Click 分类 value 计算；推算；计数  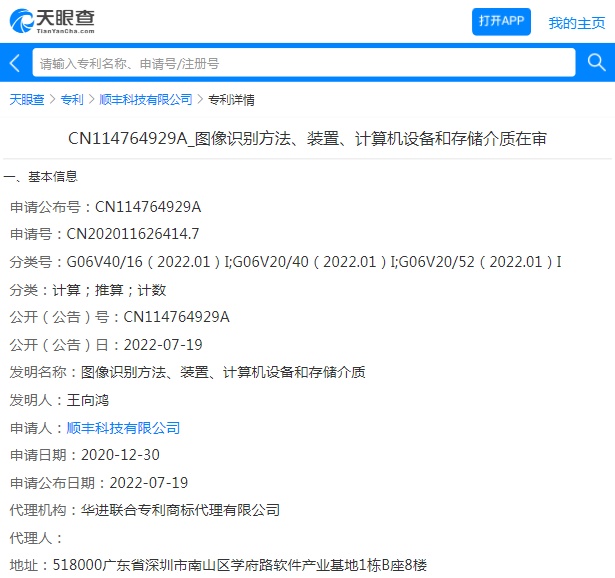[109, 290]
